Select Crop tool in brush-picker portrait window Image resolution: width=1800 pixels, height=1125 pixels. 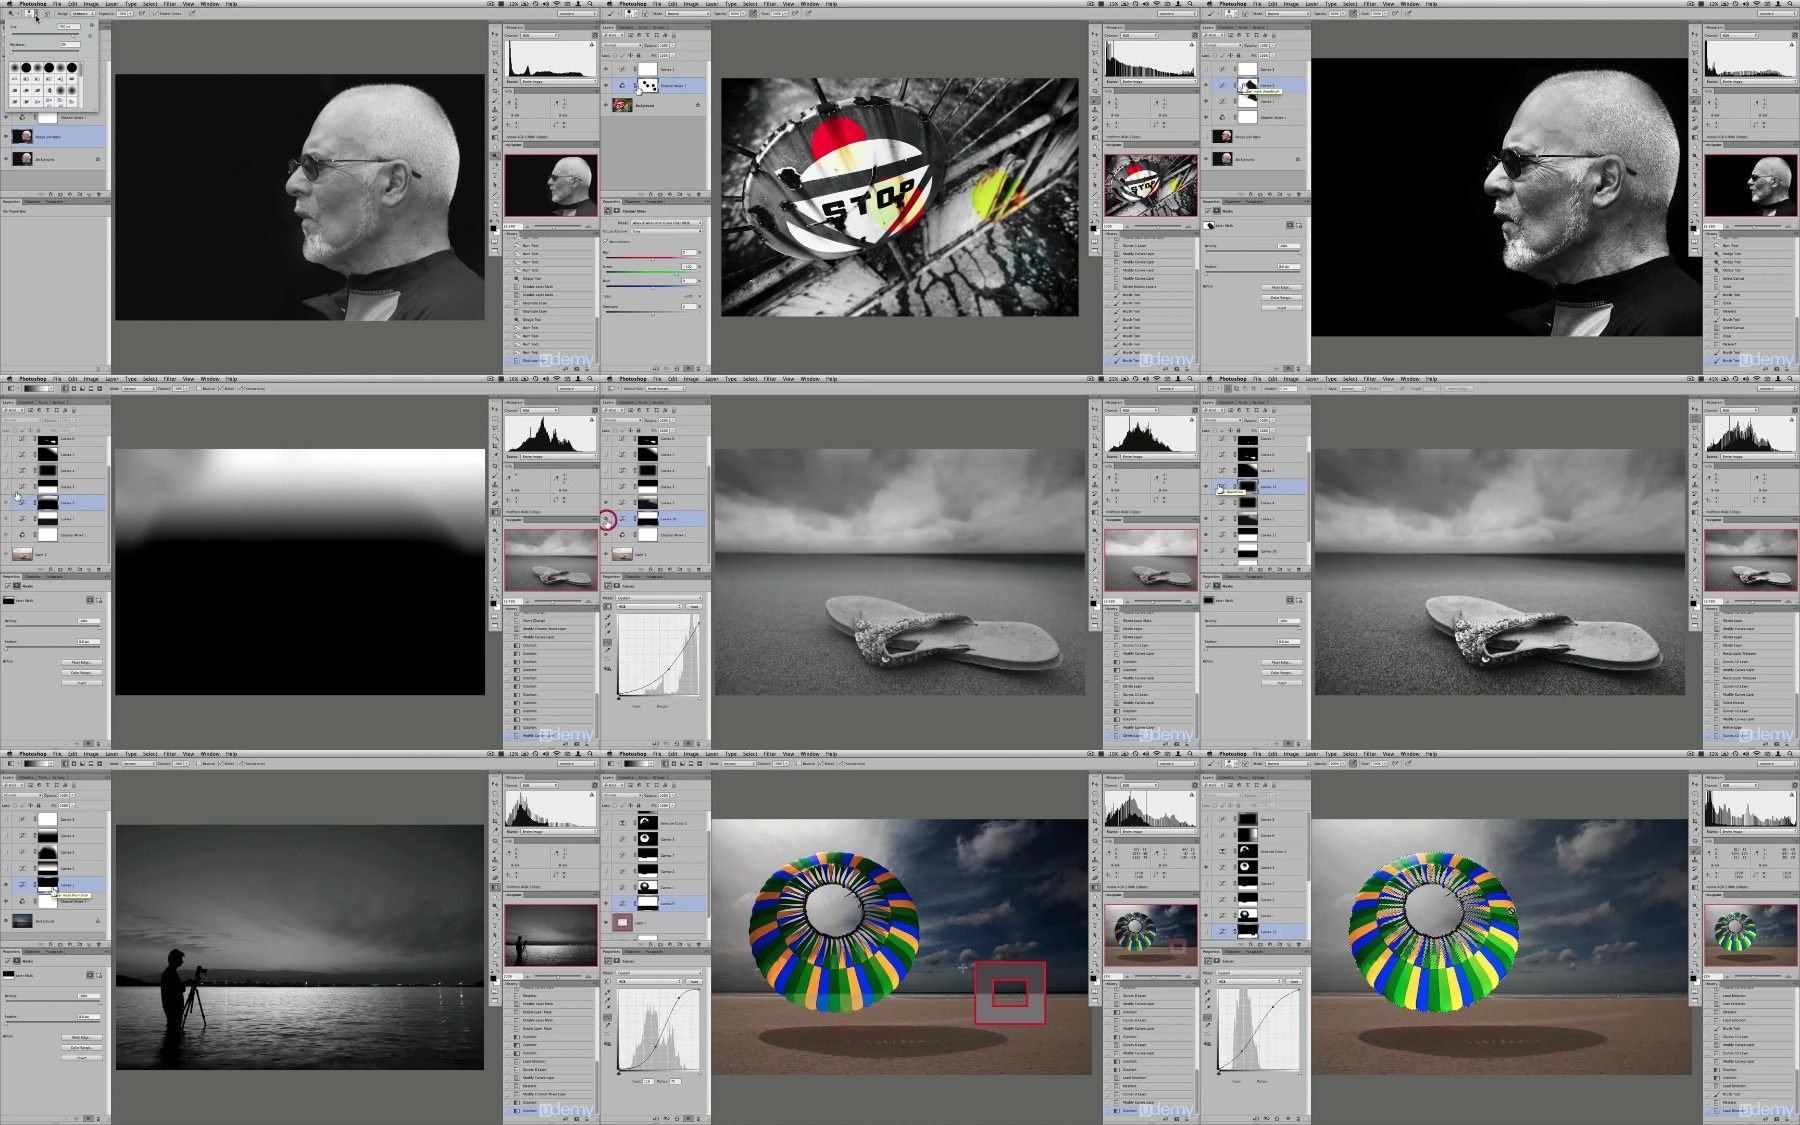(x=495, y=71)
